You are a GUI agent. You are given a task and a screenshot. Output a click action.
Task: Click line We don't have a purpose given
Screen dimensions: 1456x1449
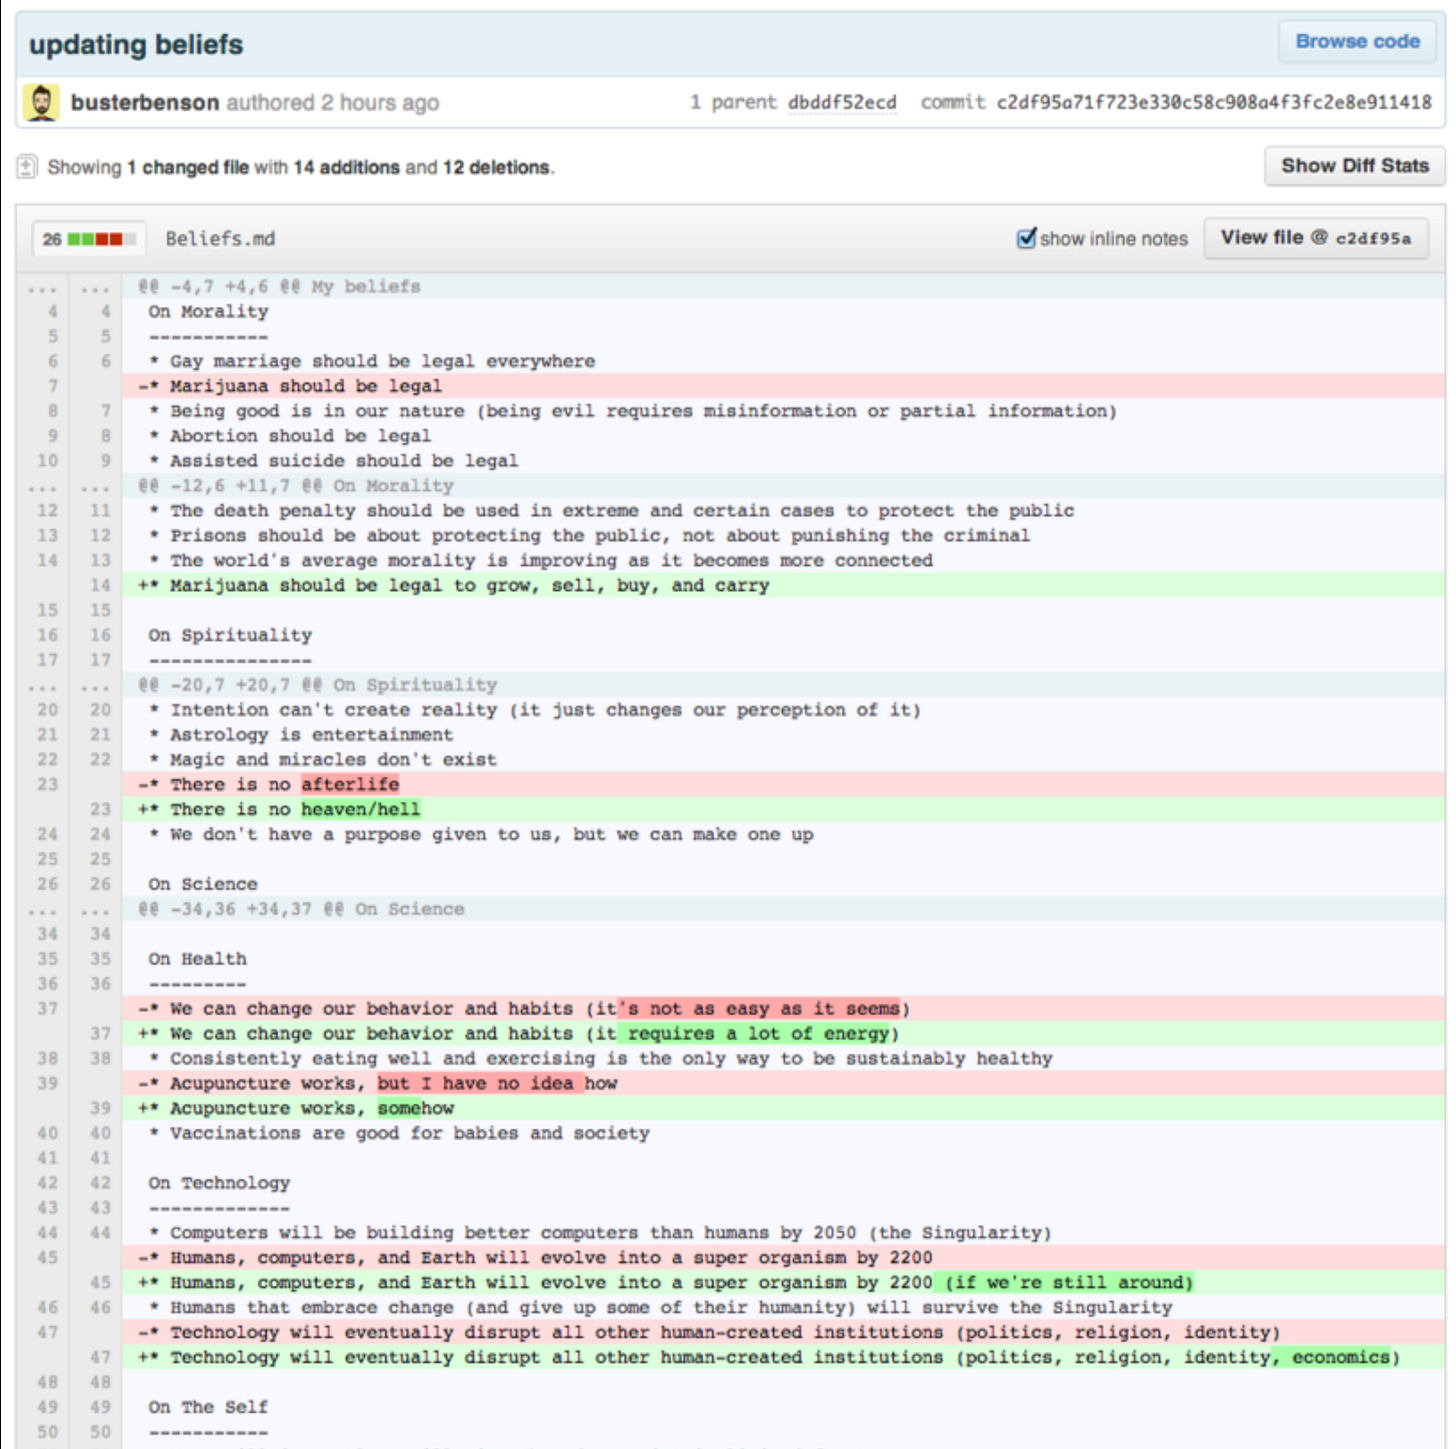(x=783, y=835)
